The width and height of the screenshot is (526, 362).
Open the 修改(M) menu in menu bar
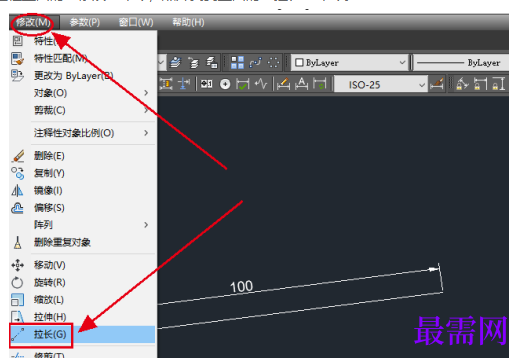(x=34, y=22)
